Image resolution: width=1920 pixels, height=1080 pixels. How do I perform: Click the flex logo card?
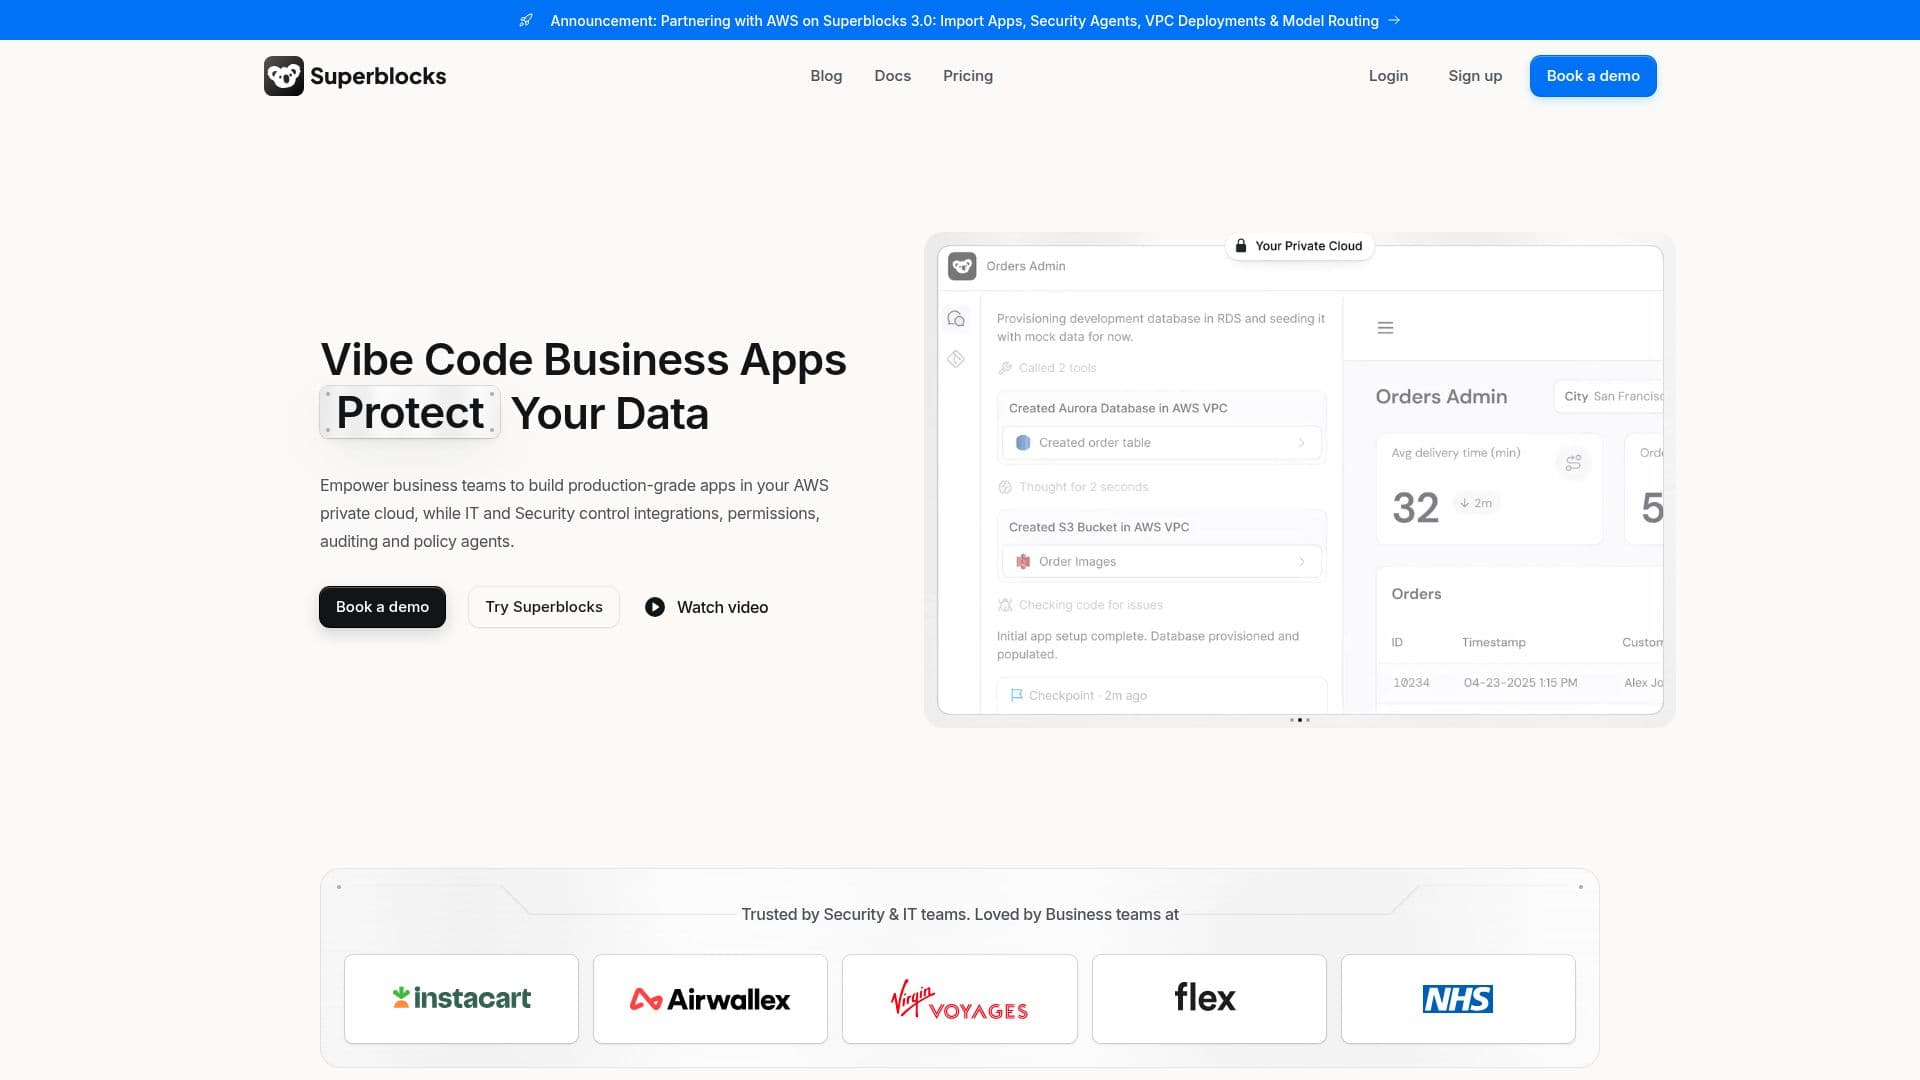coord(1209,999)
